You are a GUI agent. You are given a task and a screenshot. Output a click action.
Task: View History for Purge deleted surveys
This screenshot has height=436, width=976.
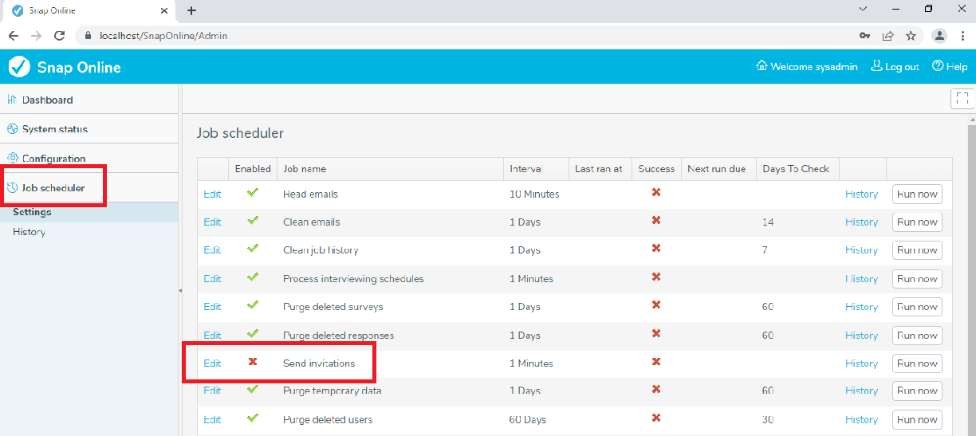point(861,307)
